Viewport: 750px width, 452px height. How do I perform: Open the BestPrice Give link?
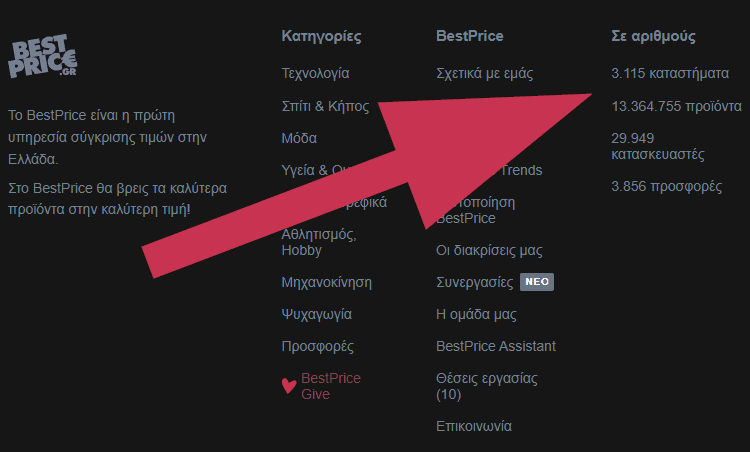click(x=331, y=386)
